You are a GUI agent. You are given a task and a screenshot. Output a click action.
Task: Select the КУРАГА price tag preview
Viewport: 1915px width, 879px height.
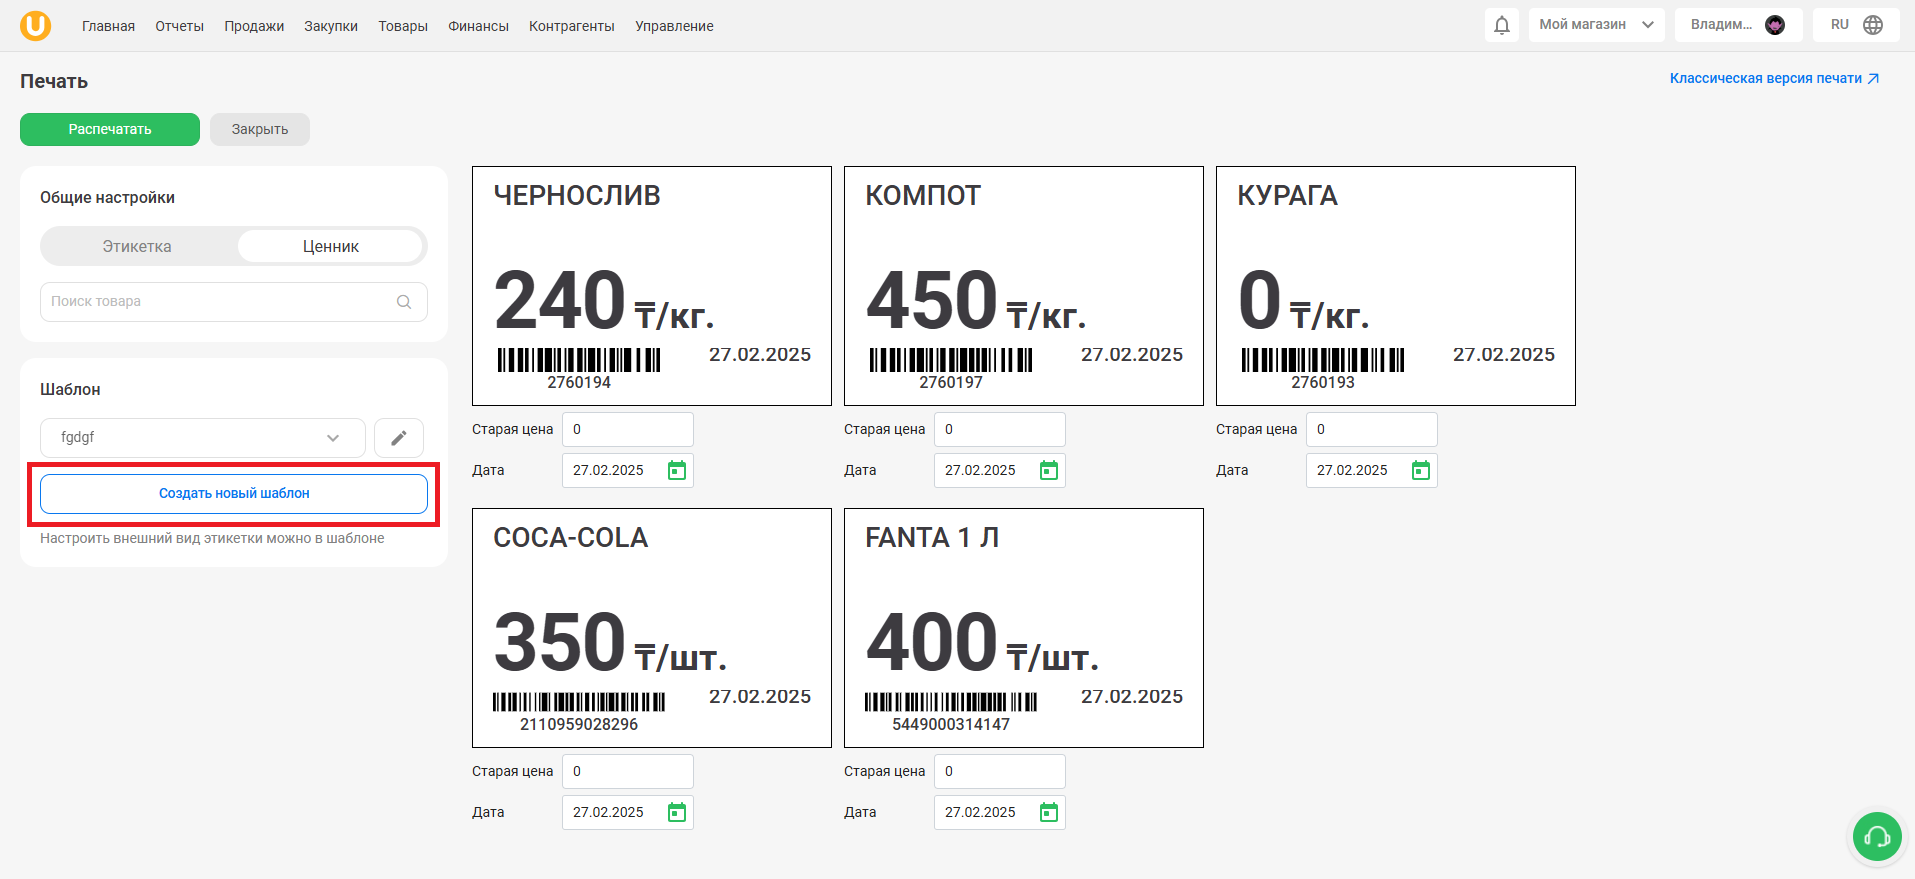coord(1396,286)
